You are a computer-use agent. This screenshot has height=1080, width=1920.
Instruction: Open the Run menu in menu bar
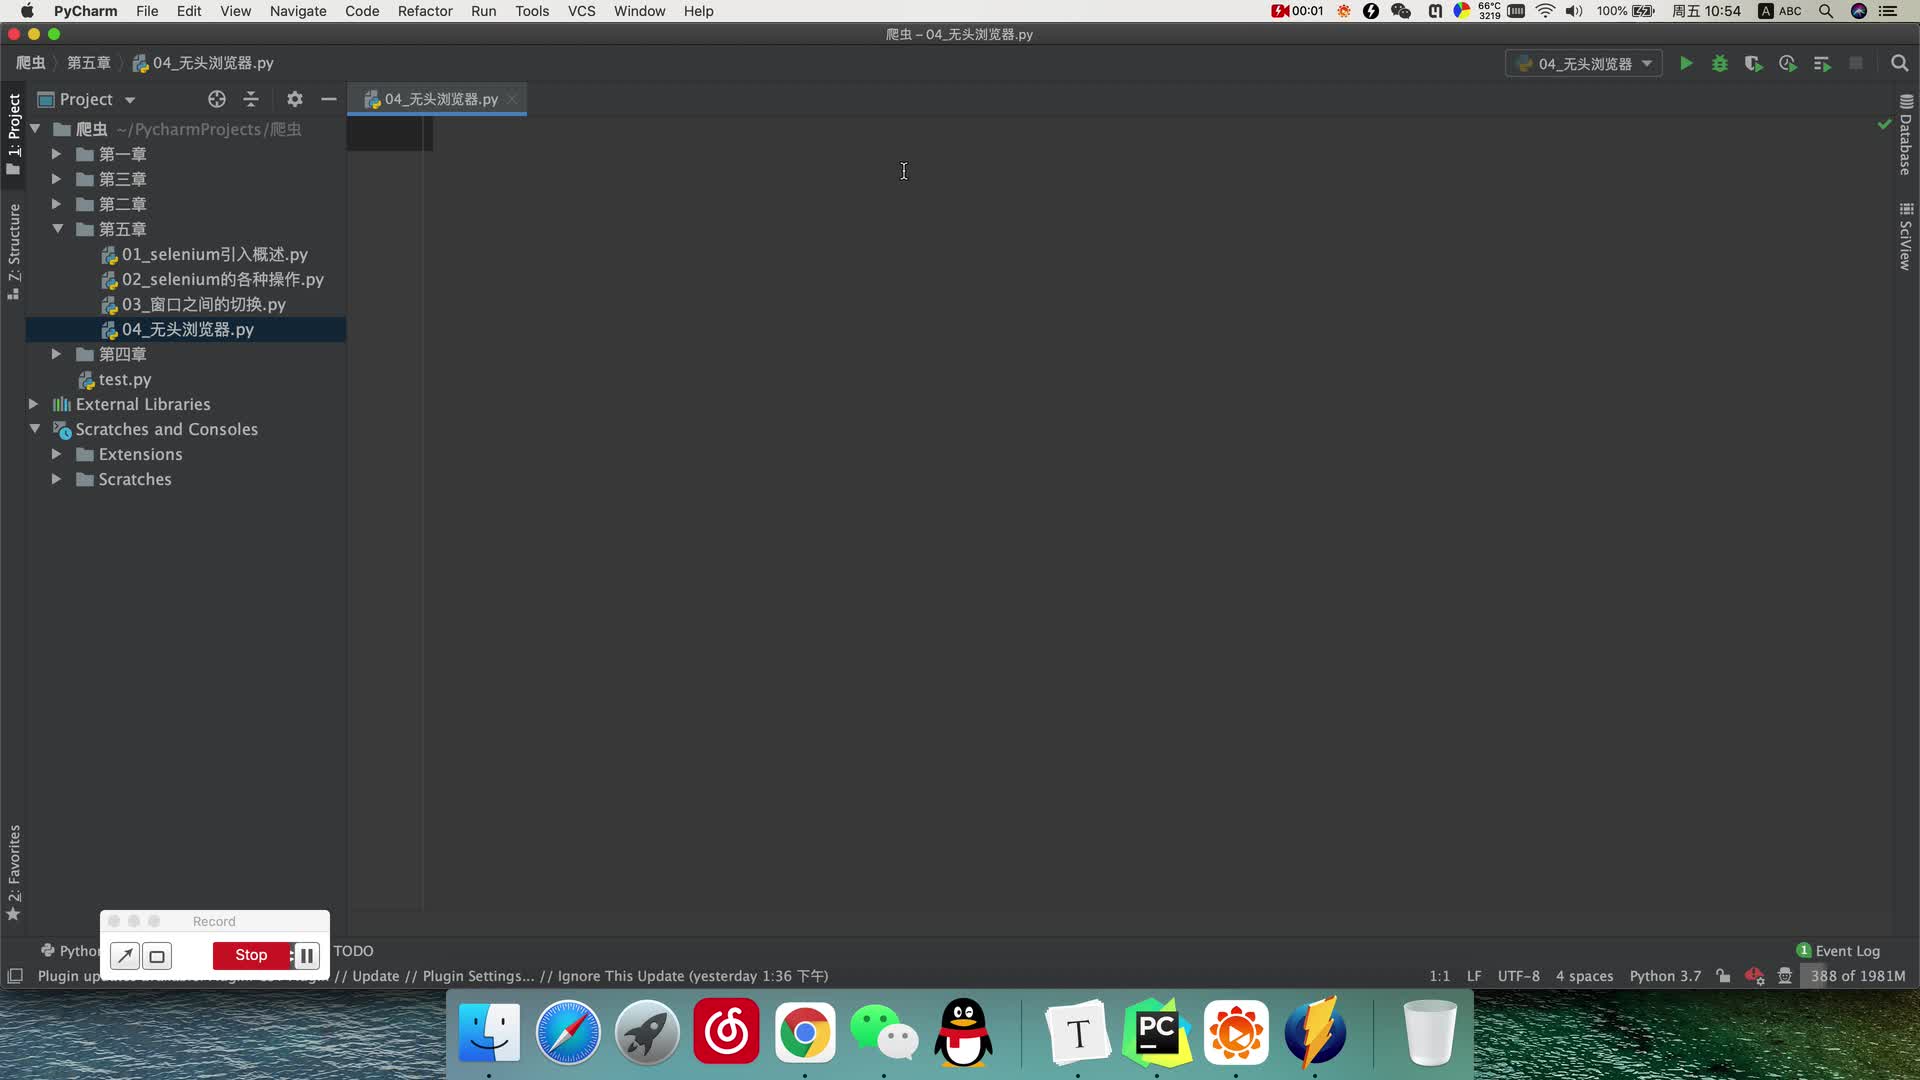pos(484,11)
